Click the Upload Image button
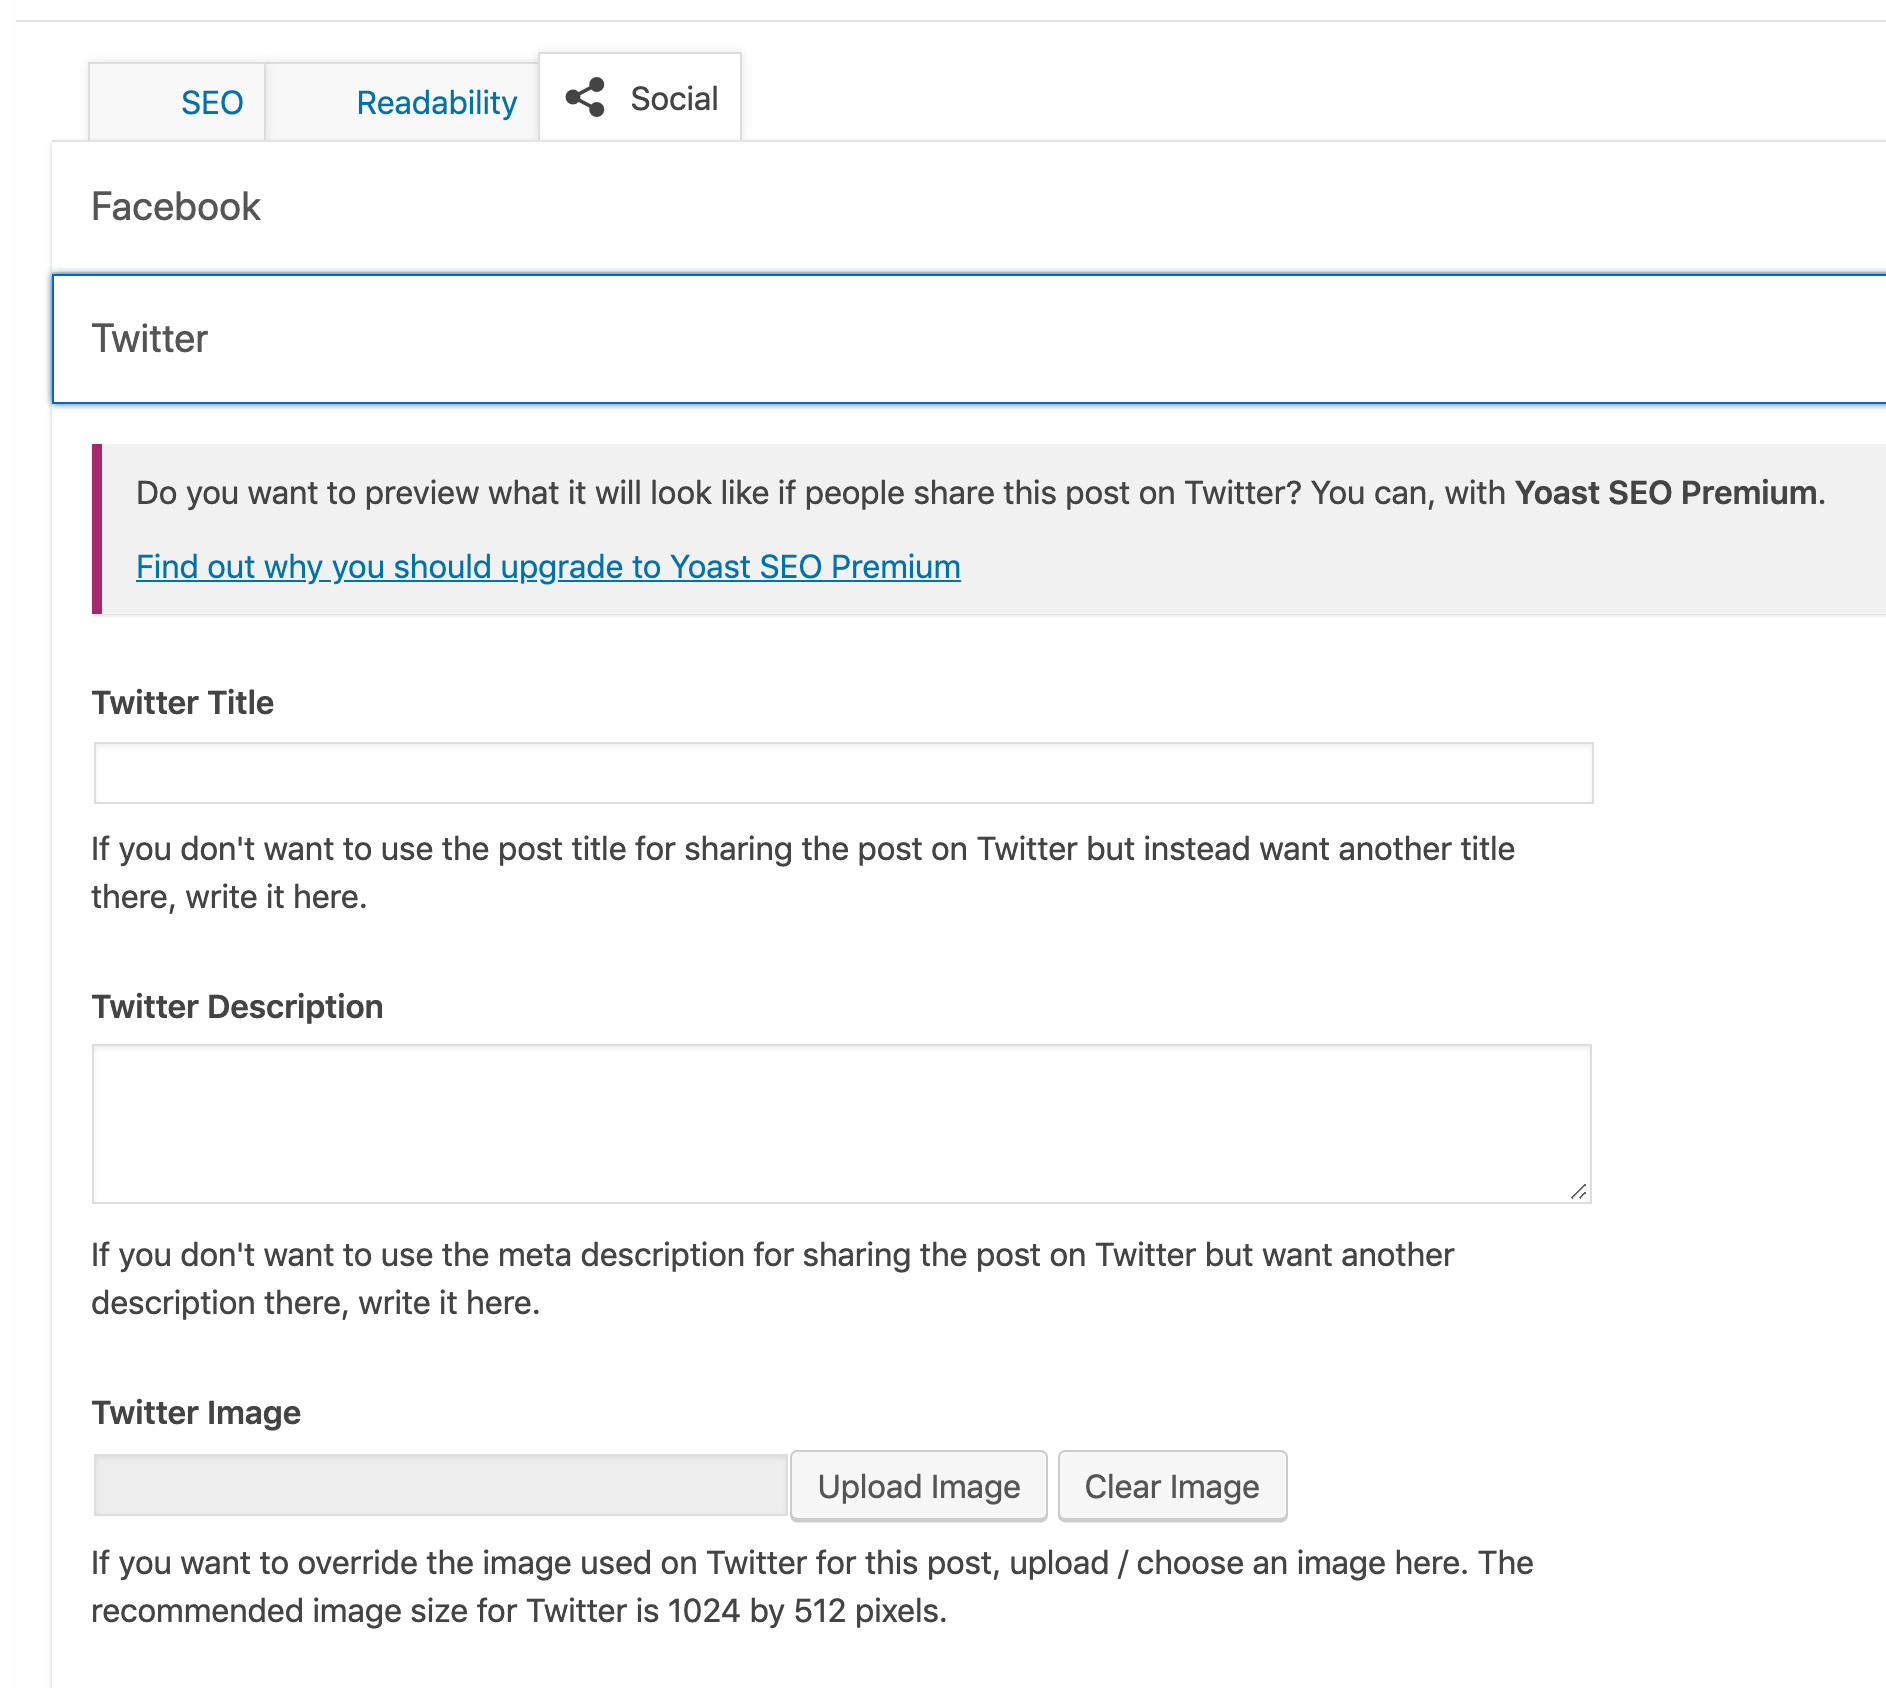The height and width of the screenshot is (1688, 1886). (919, 1486)
